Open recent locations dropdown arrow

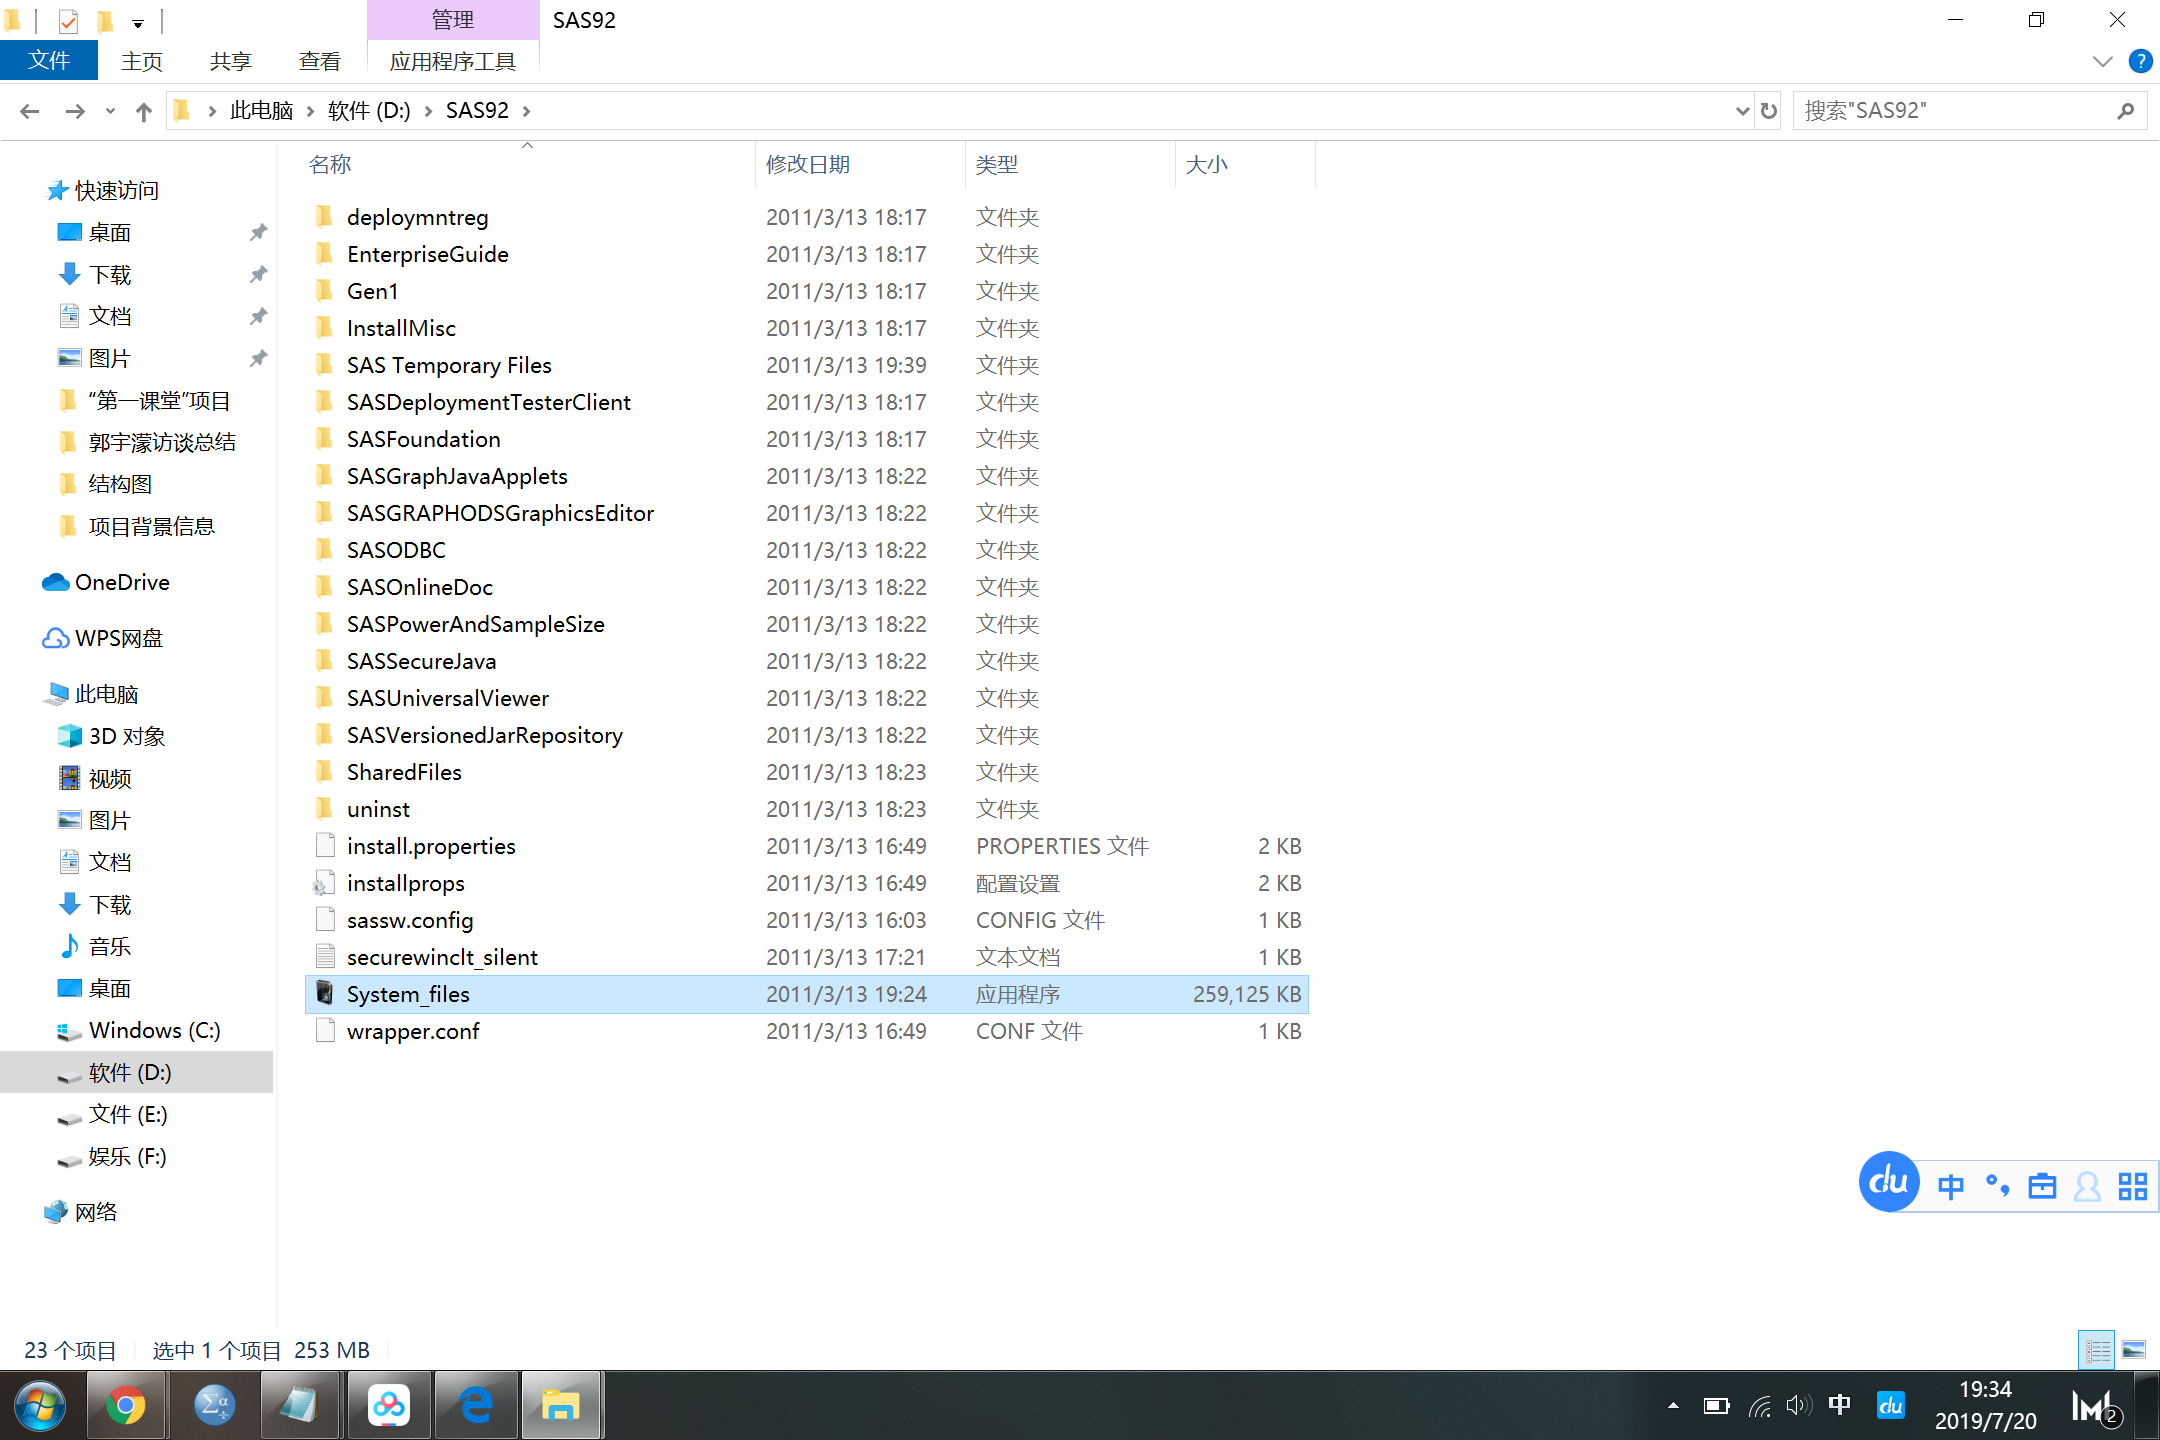[x=110, y=111]
